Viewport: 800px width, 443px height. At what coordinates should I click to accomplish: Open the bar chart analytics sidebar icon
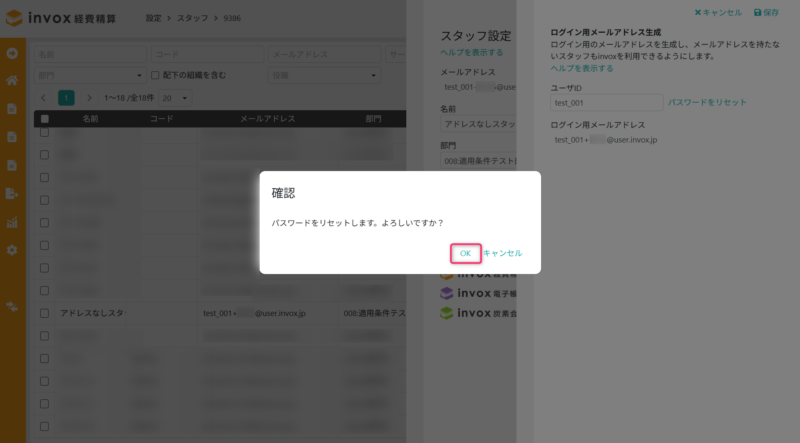(x=12, y=222)
